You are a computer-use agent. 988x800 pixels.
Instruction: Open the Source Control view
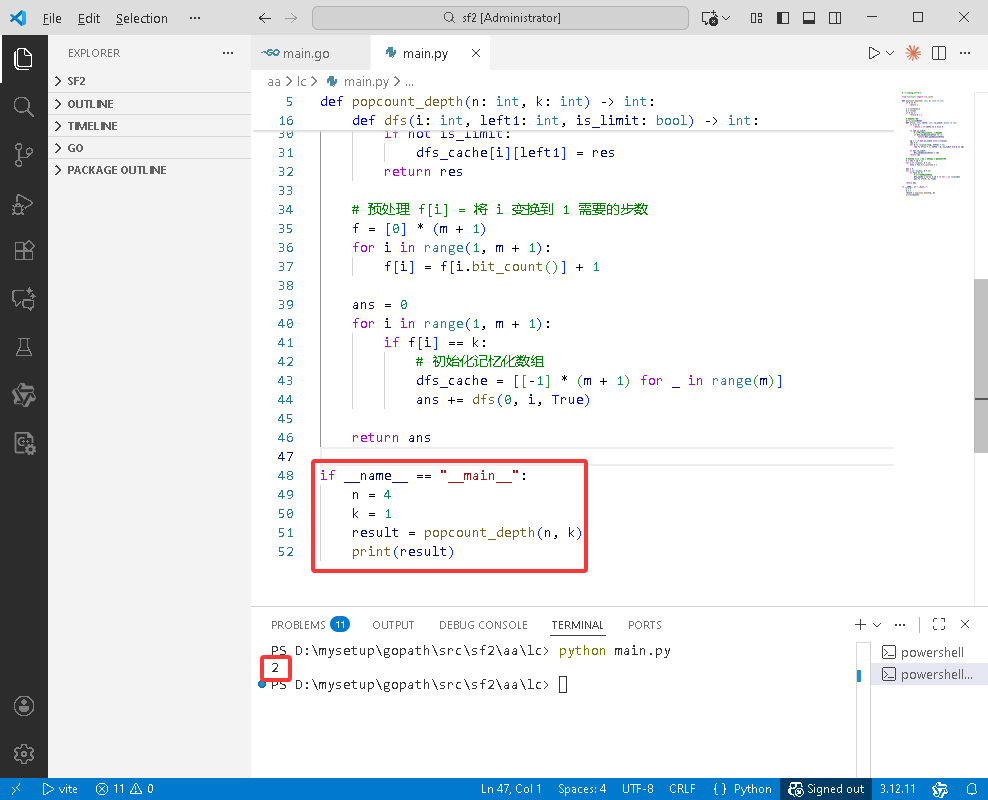(x=23, y=154)
